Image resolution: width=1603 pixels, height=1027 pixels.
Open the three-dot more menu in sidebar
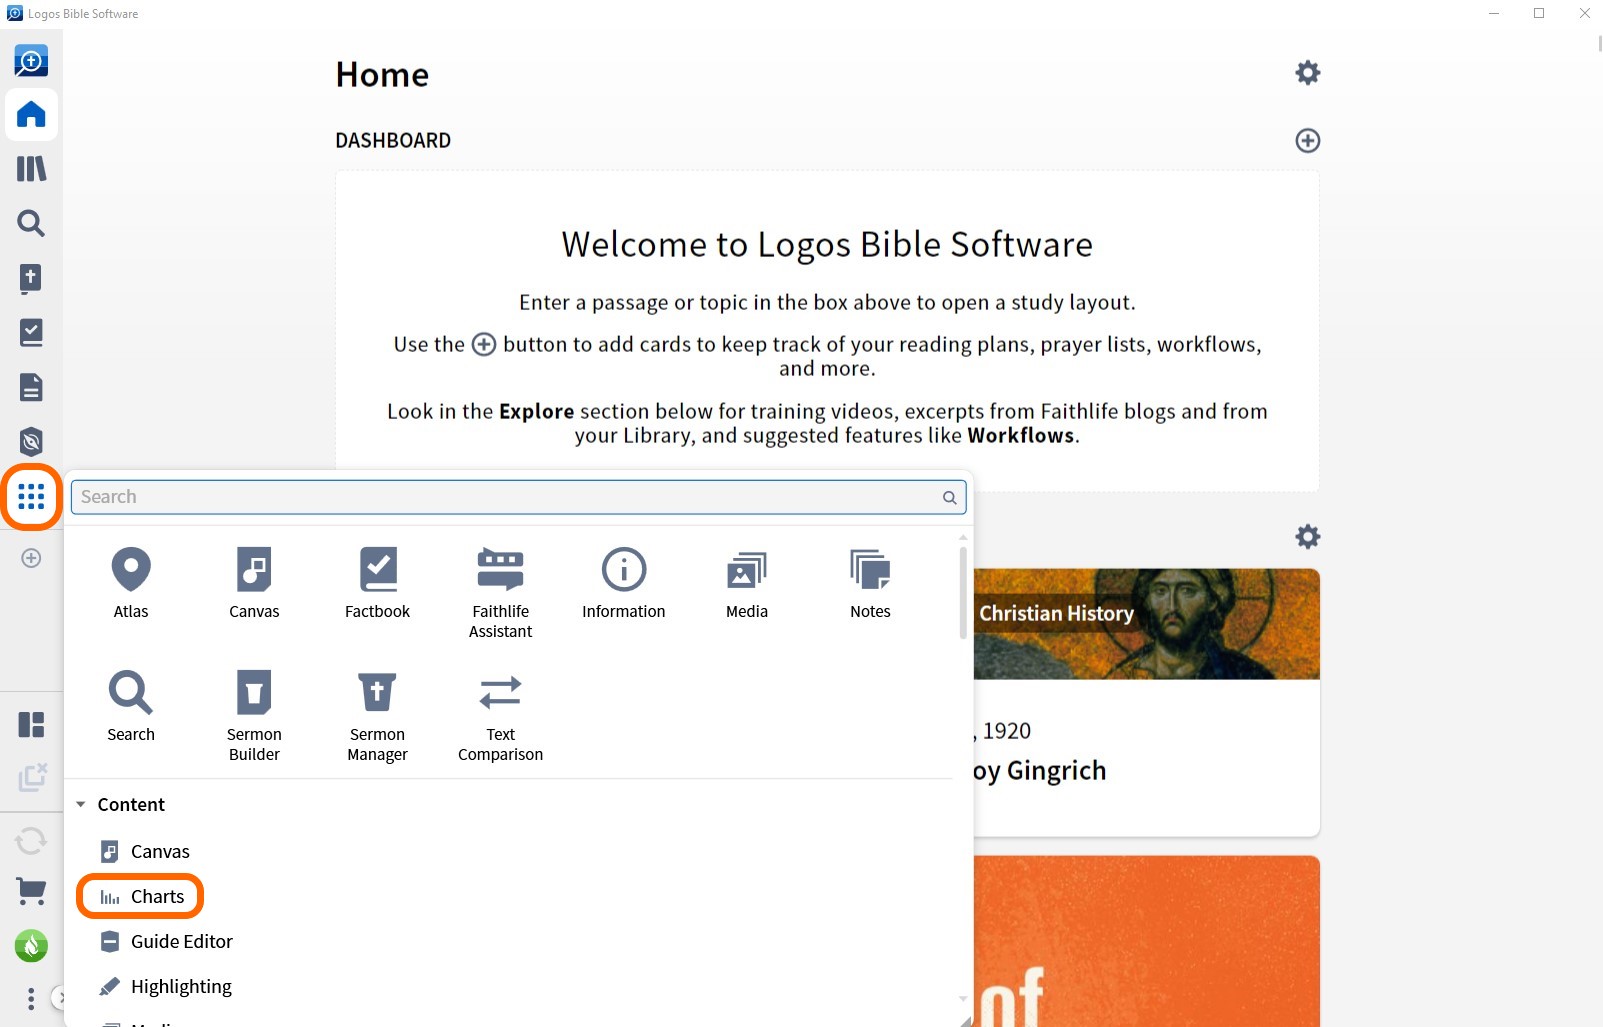(x=31, y=998)
